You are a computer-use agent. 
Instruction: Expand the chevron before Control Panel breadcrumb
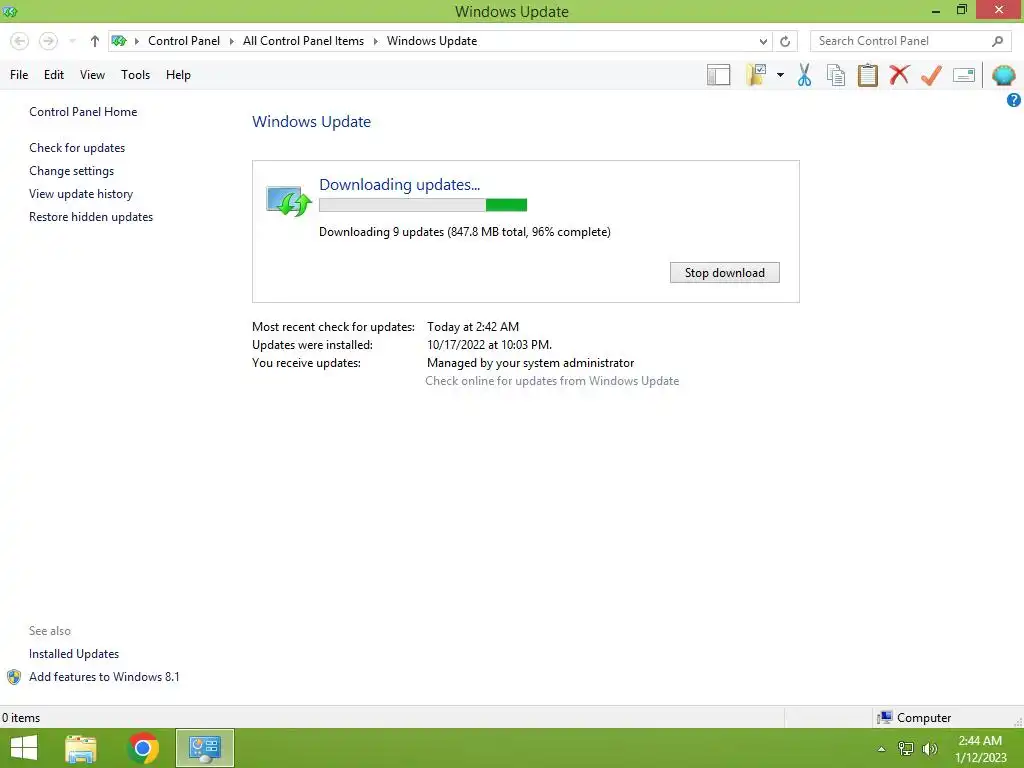point(136,41)
